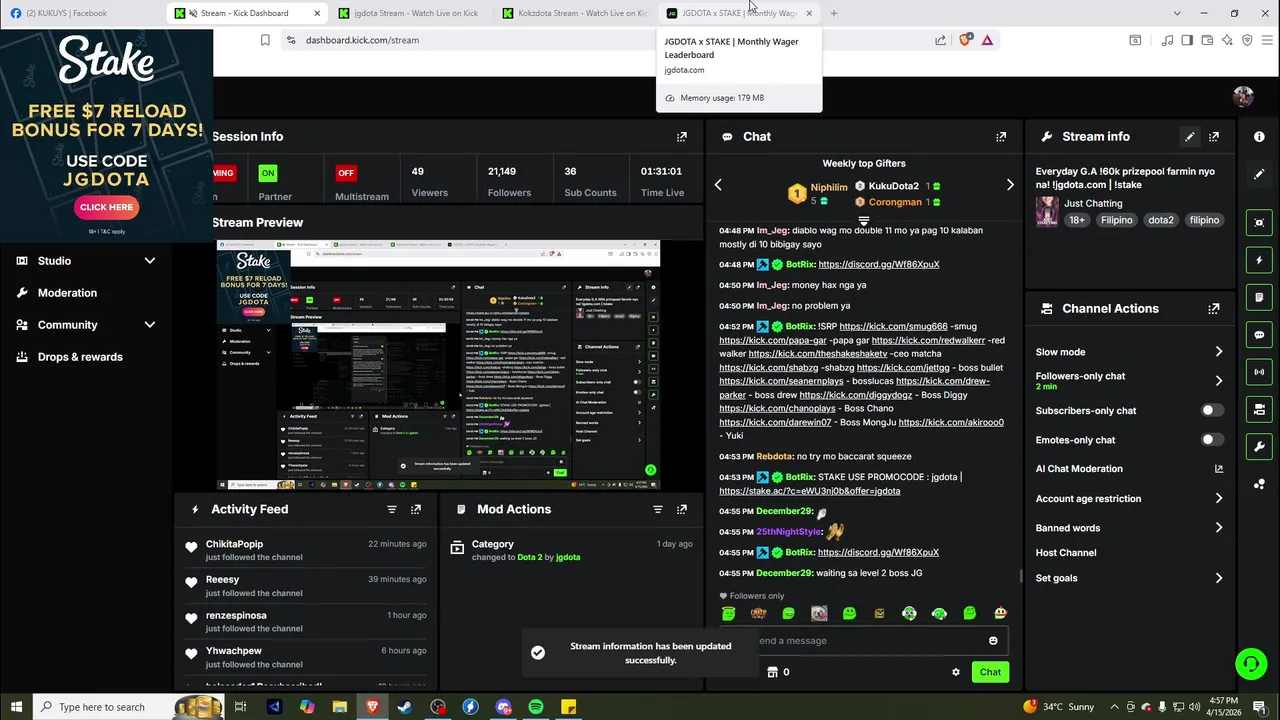This screenshot has width=1280, height=720.
Task: Click the account avatar at top right
Action: click(x=1243, y=96)
